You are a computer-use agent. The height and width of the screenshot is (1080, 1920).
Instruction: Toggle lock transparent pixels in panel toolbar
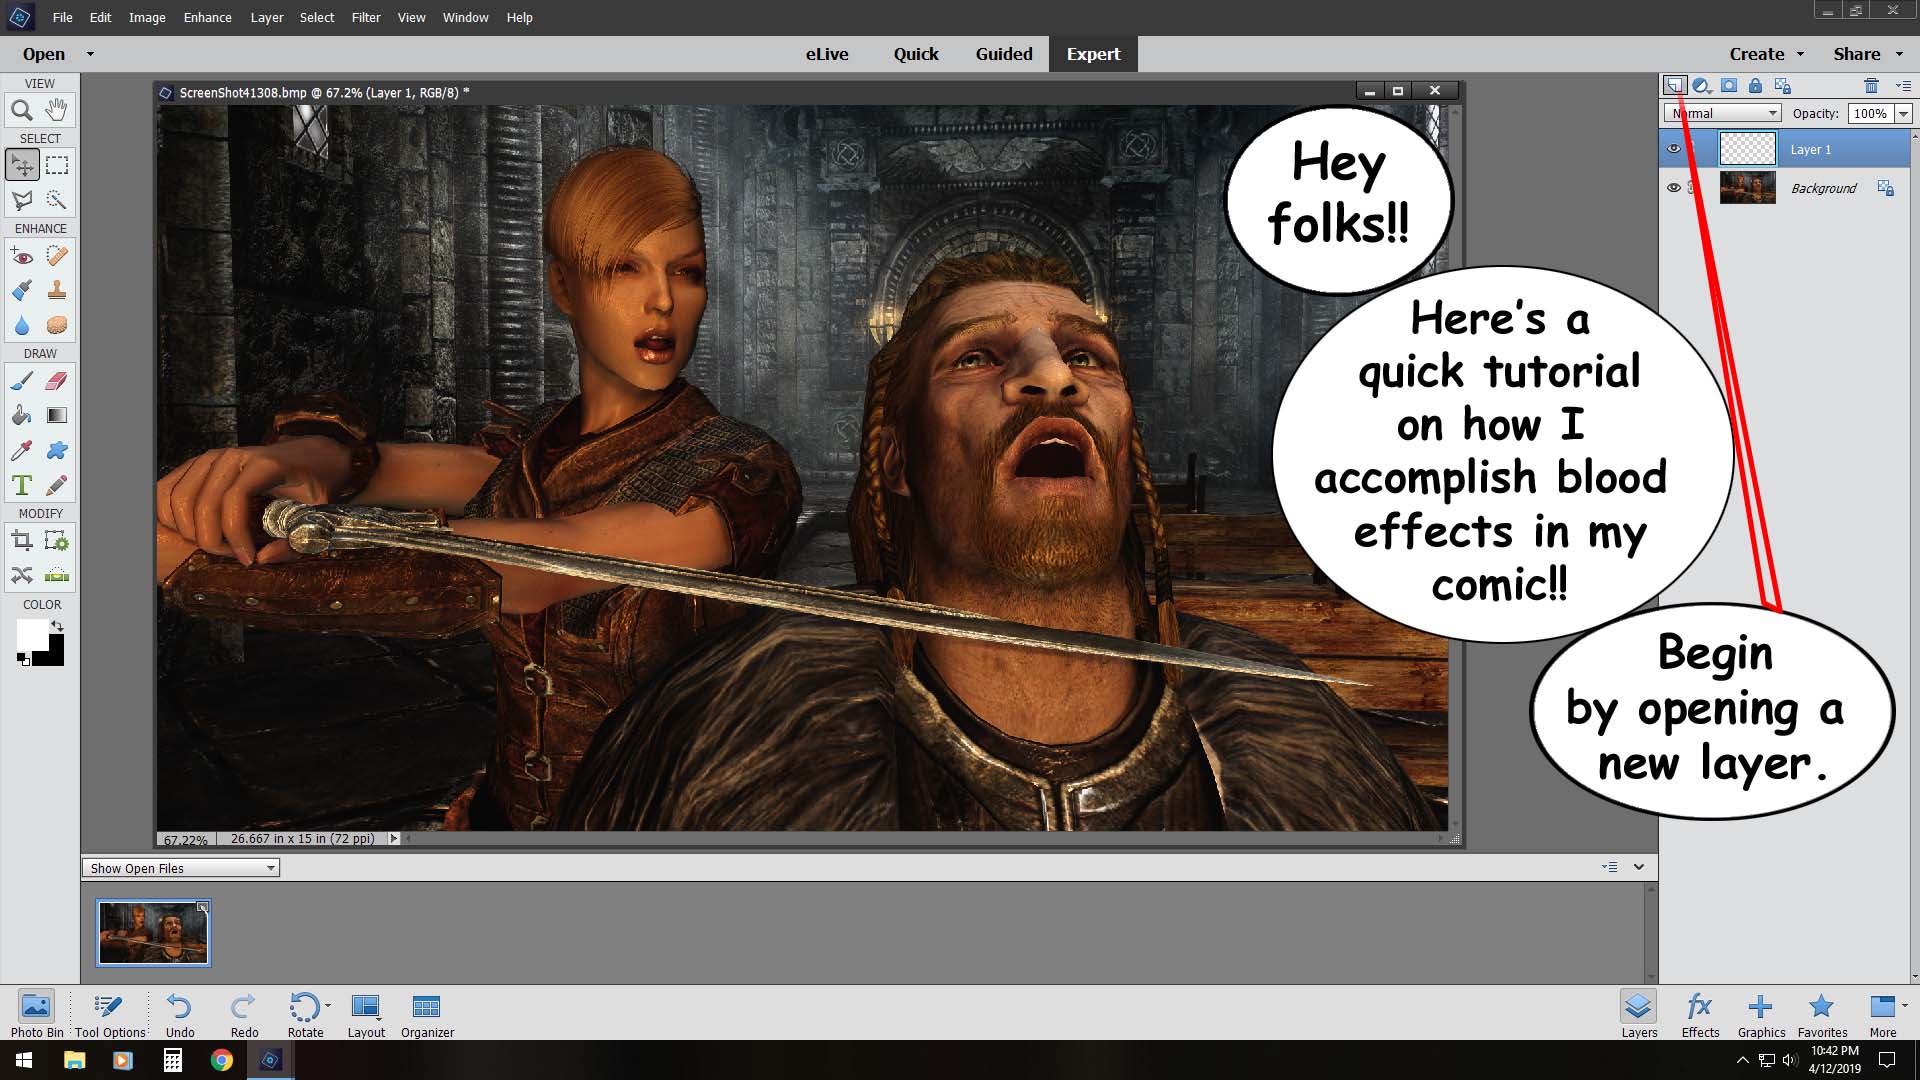coord(1782,86)
